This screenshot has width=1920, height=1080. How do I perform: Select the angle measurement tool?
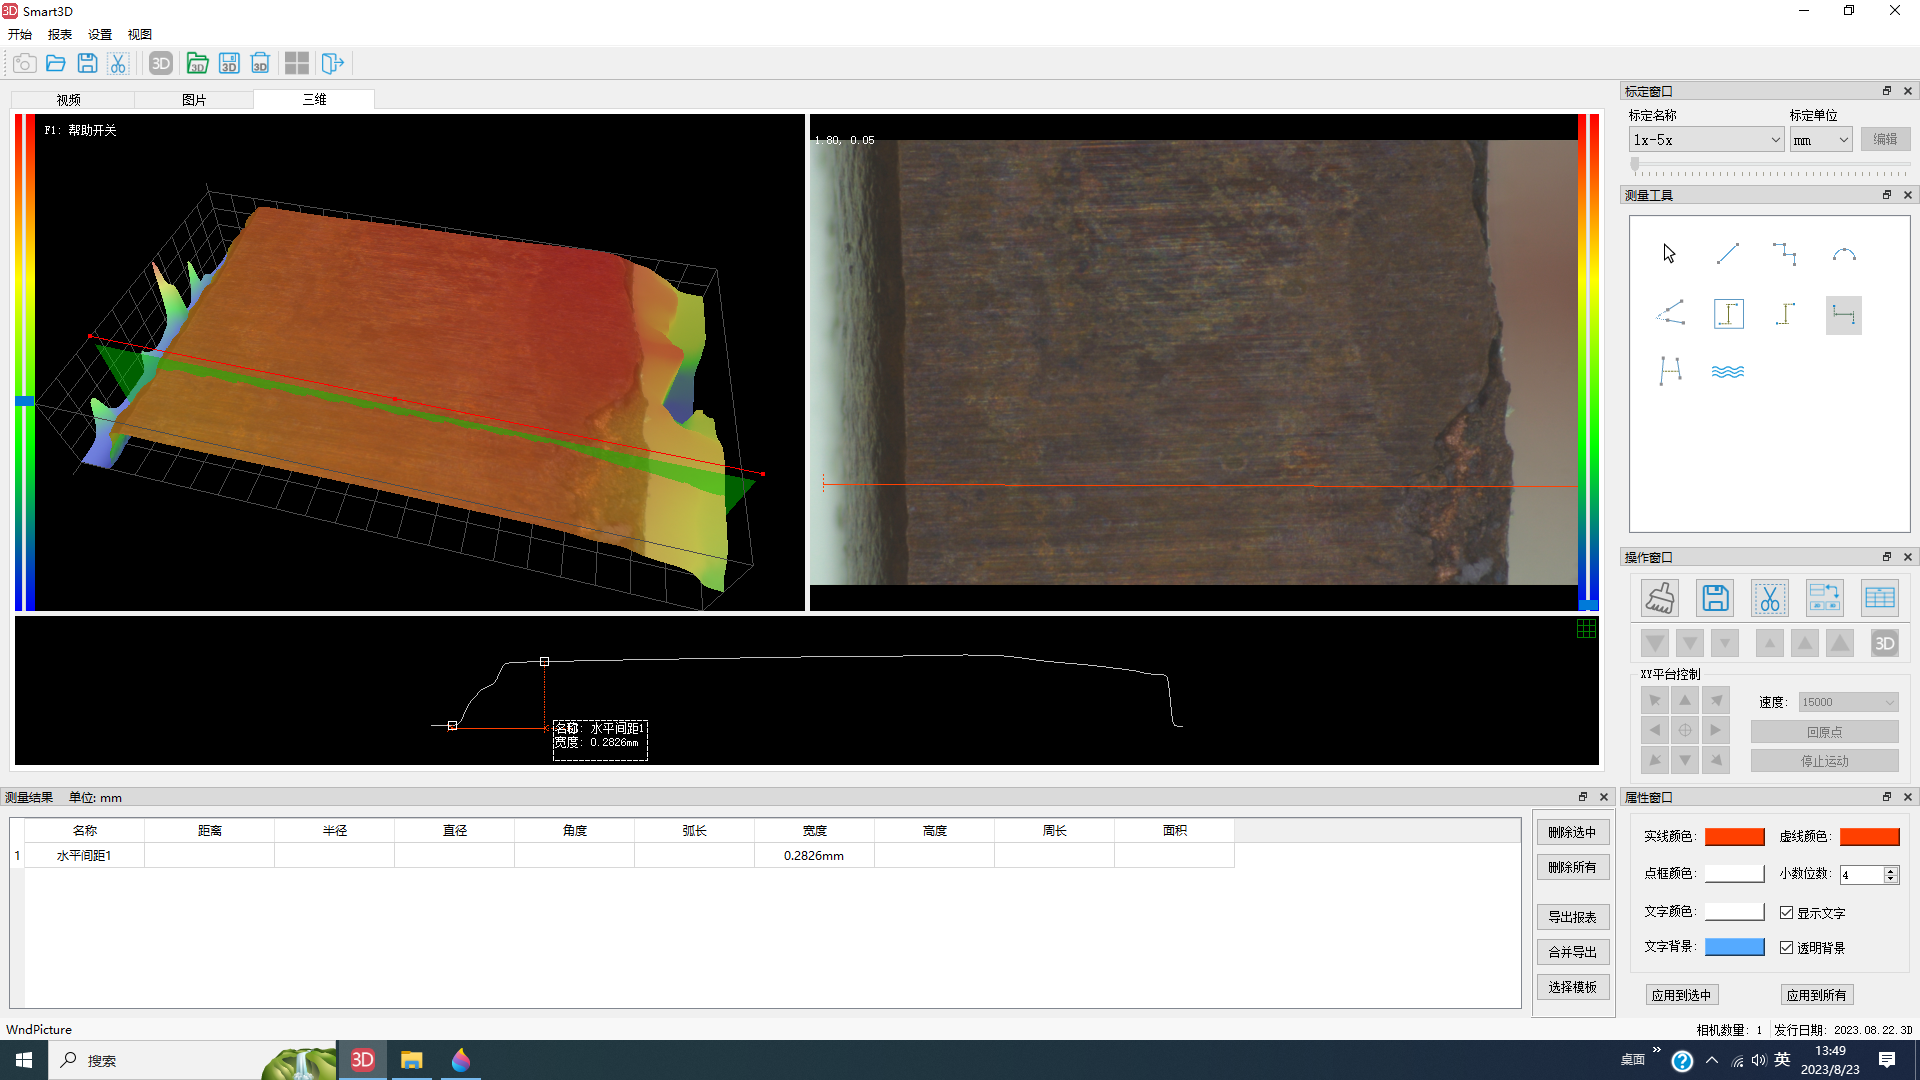(x=1670, y=314)
